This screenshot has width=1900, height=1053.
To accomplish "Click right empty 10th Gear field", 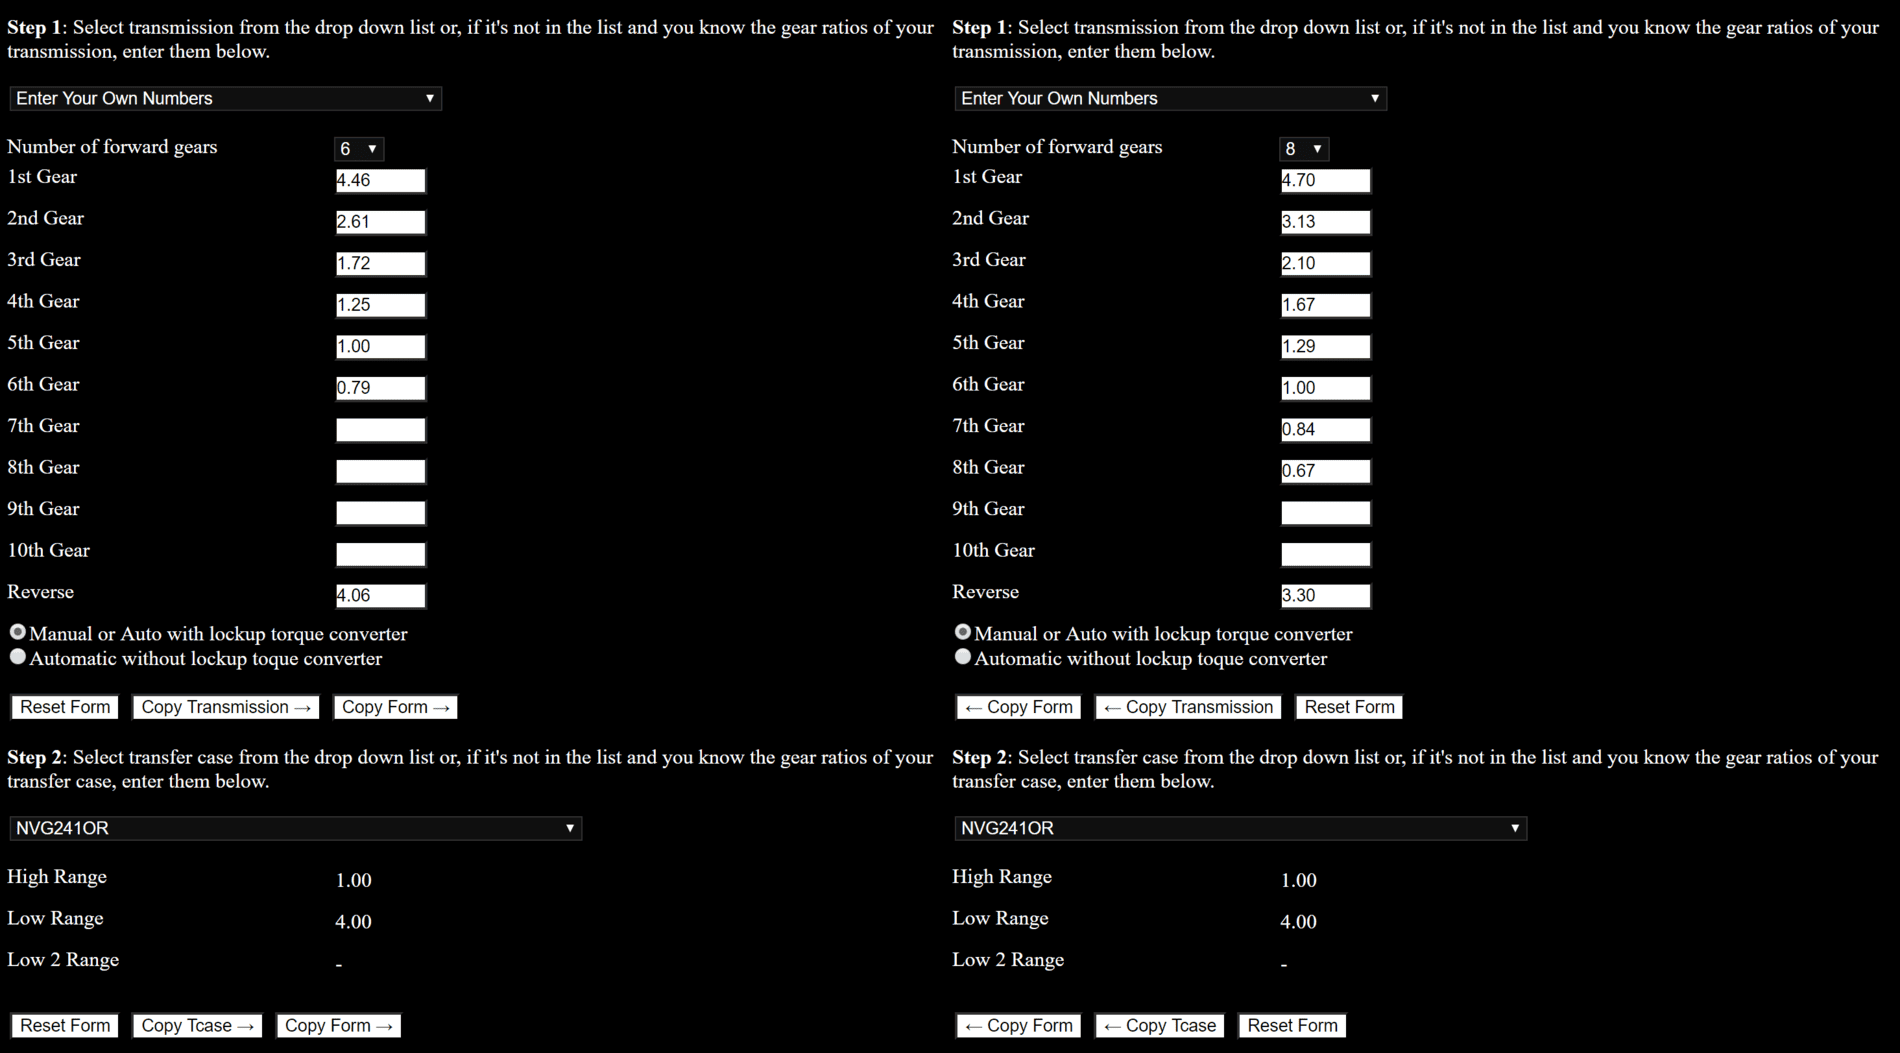I will (1325, 554).
